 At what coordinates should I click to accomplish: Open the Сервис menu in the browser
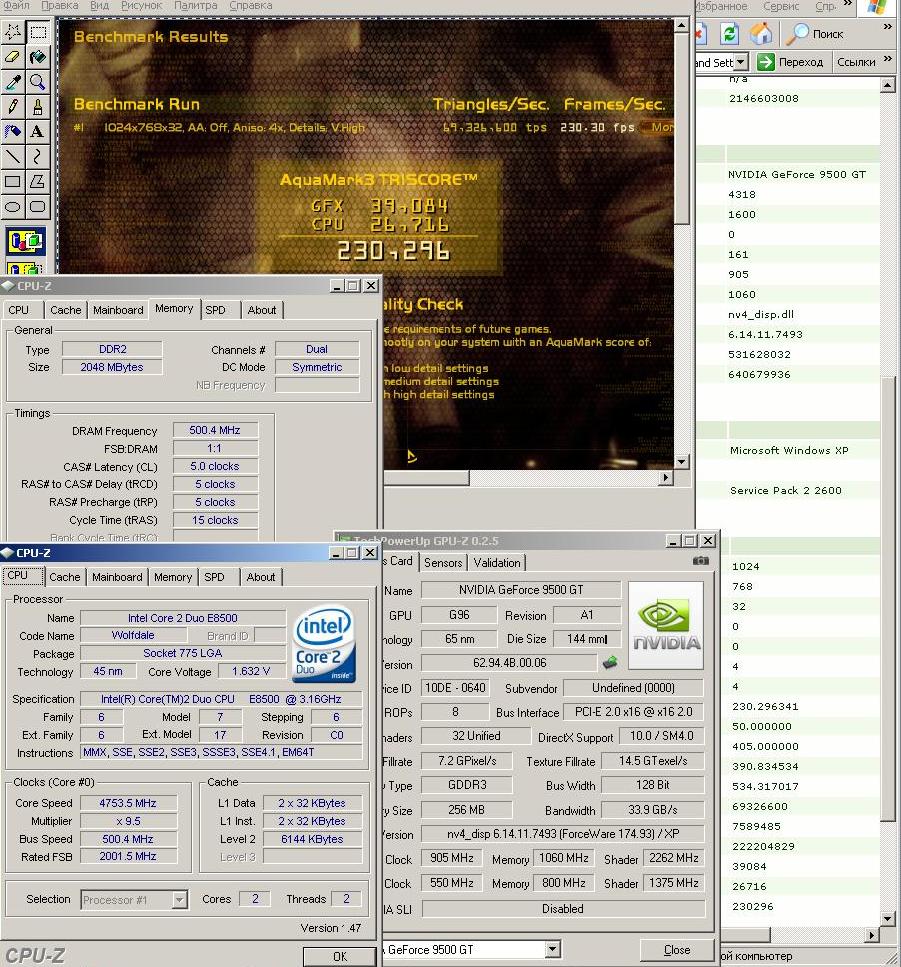781,6
